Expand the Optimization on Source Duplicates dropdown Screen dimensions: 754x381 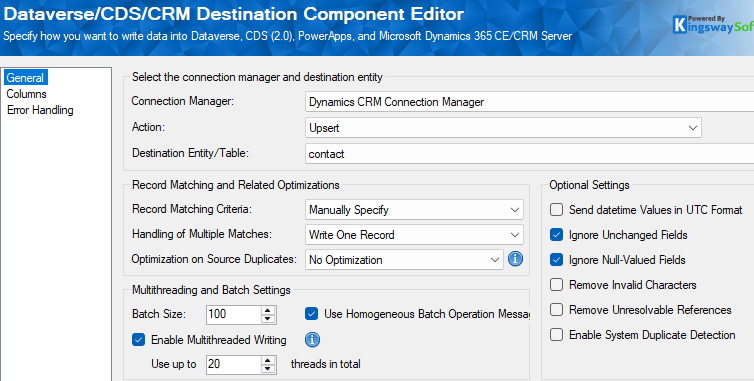[404, 260]
